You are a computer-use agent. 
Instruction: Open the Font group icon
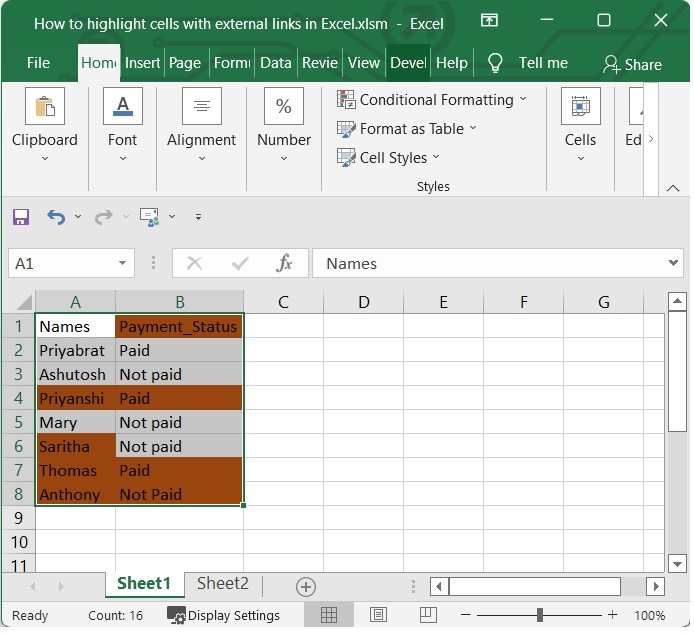pyautogui.click(x=122, y=106)
